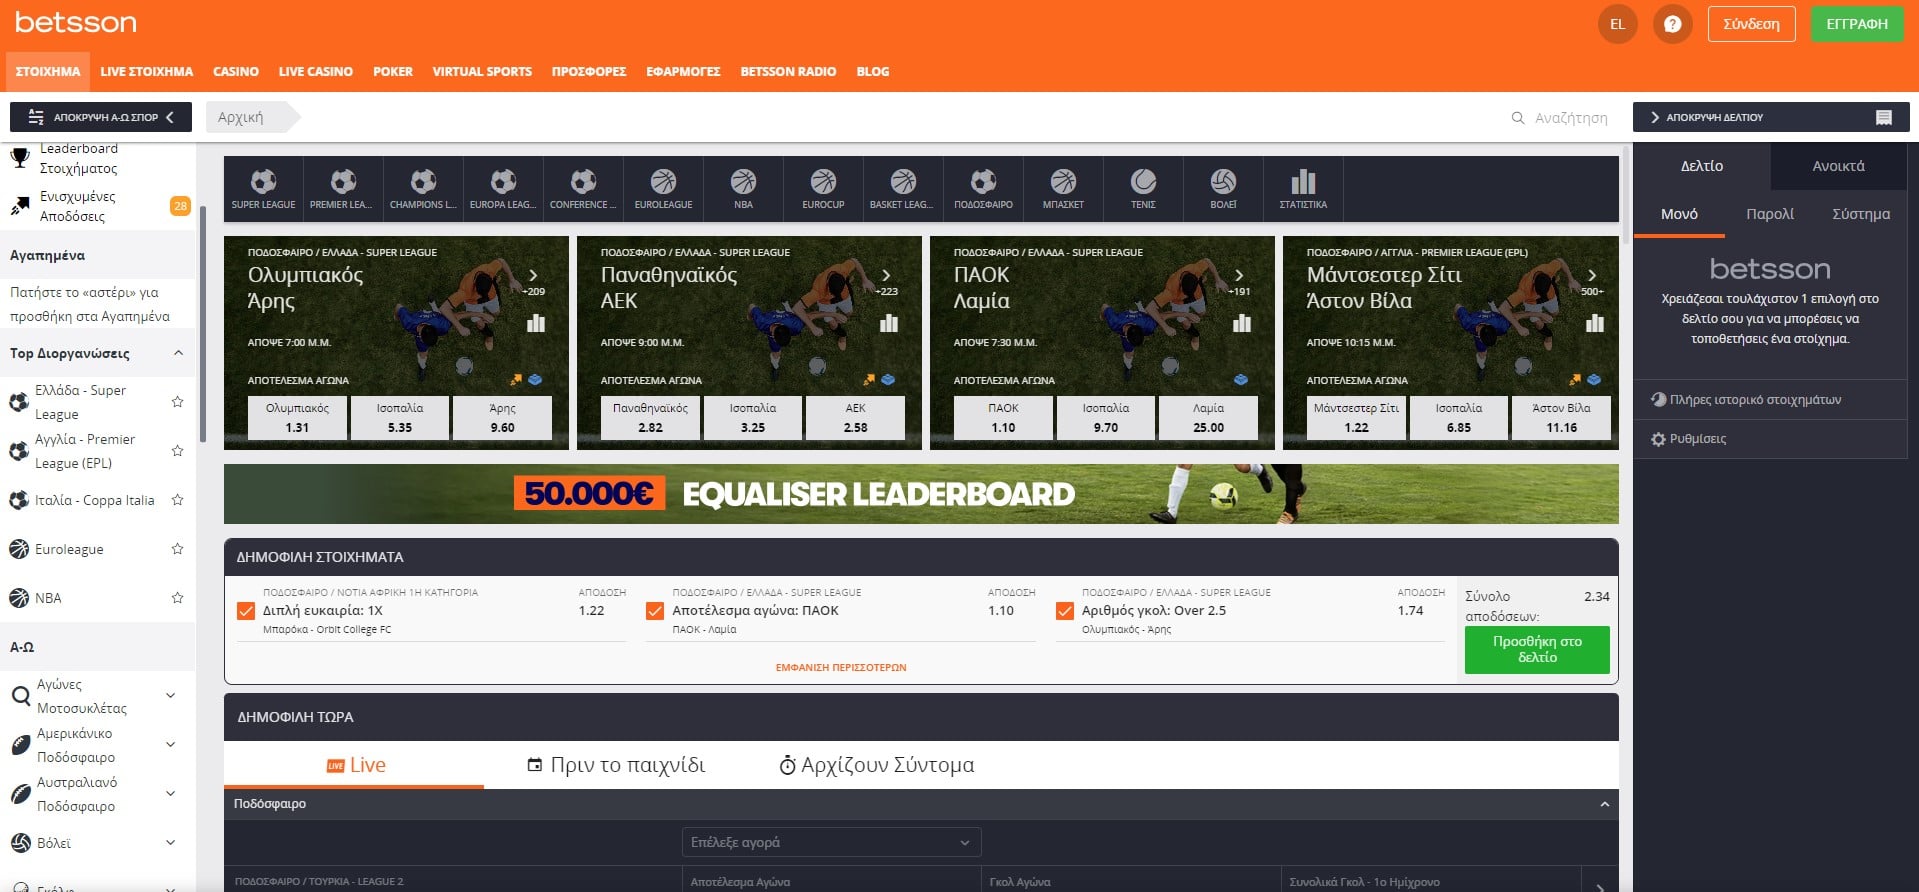Click the betslip receipt icon in header
Screen dimensions: 1919x892
click(1884, 117)
